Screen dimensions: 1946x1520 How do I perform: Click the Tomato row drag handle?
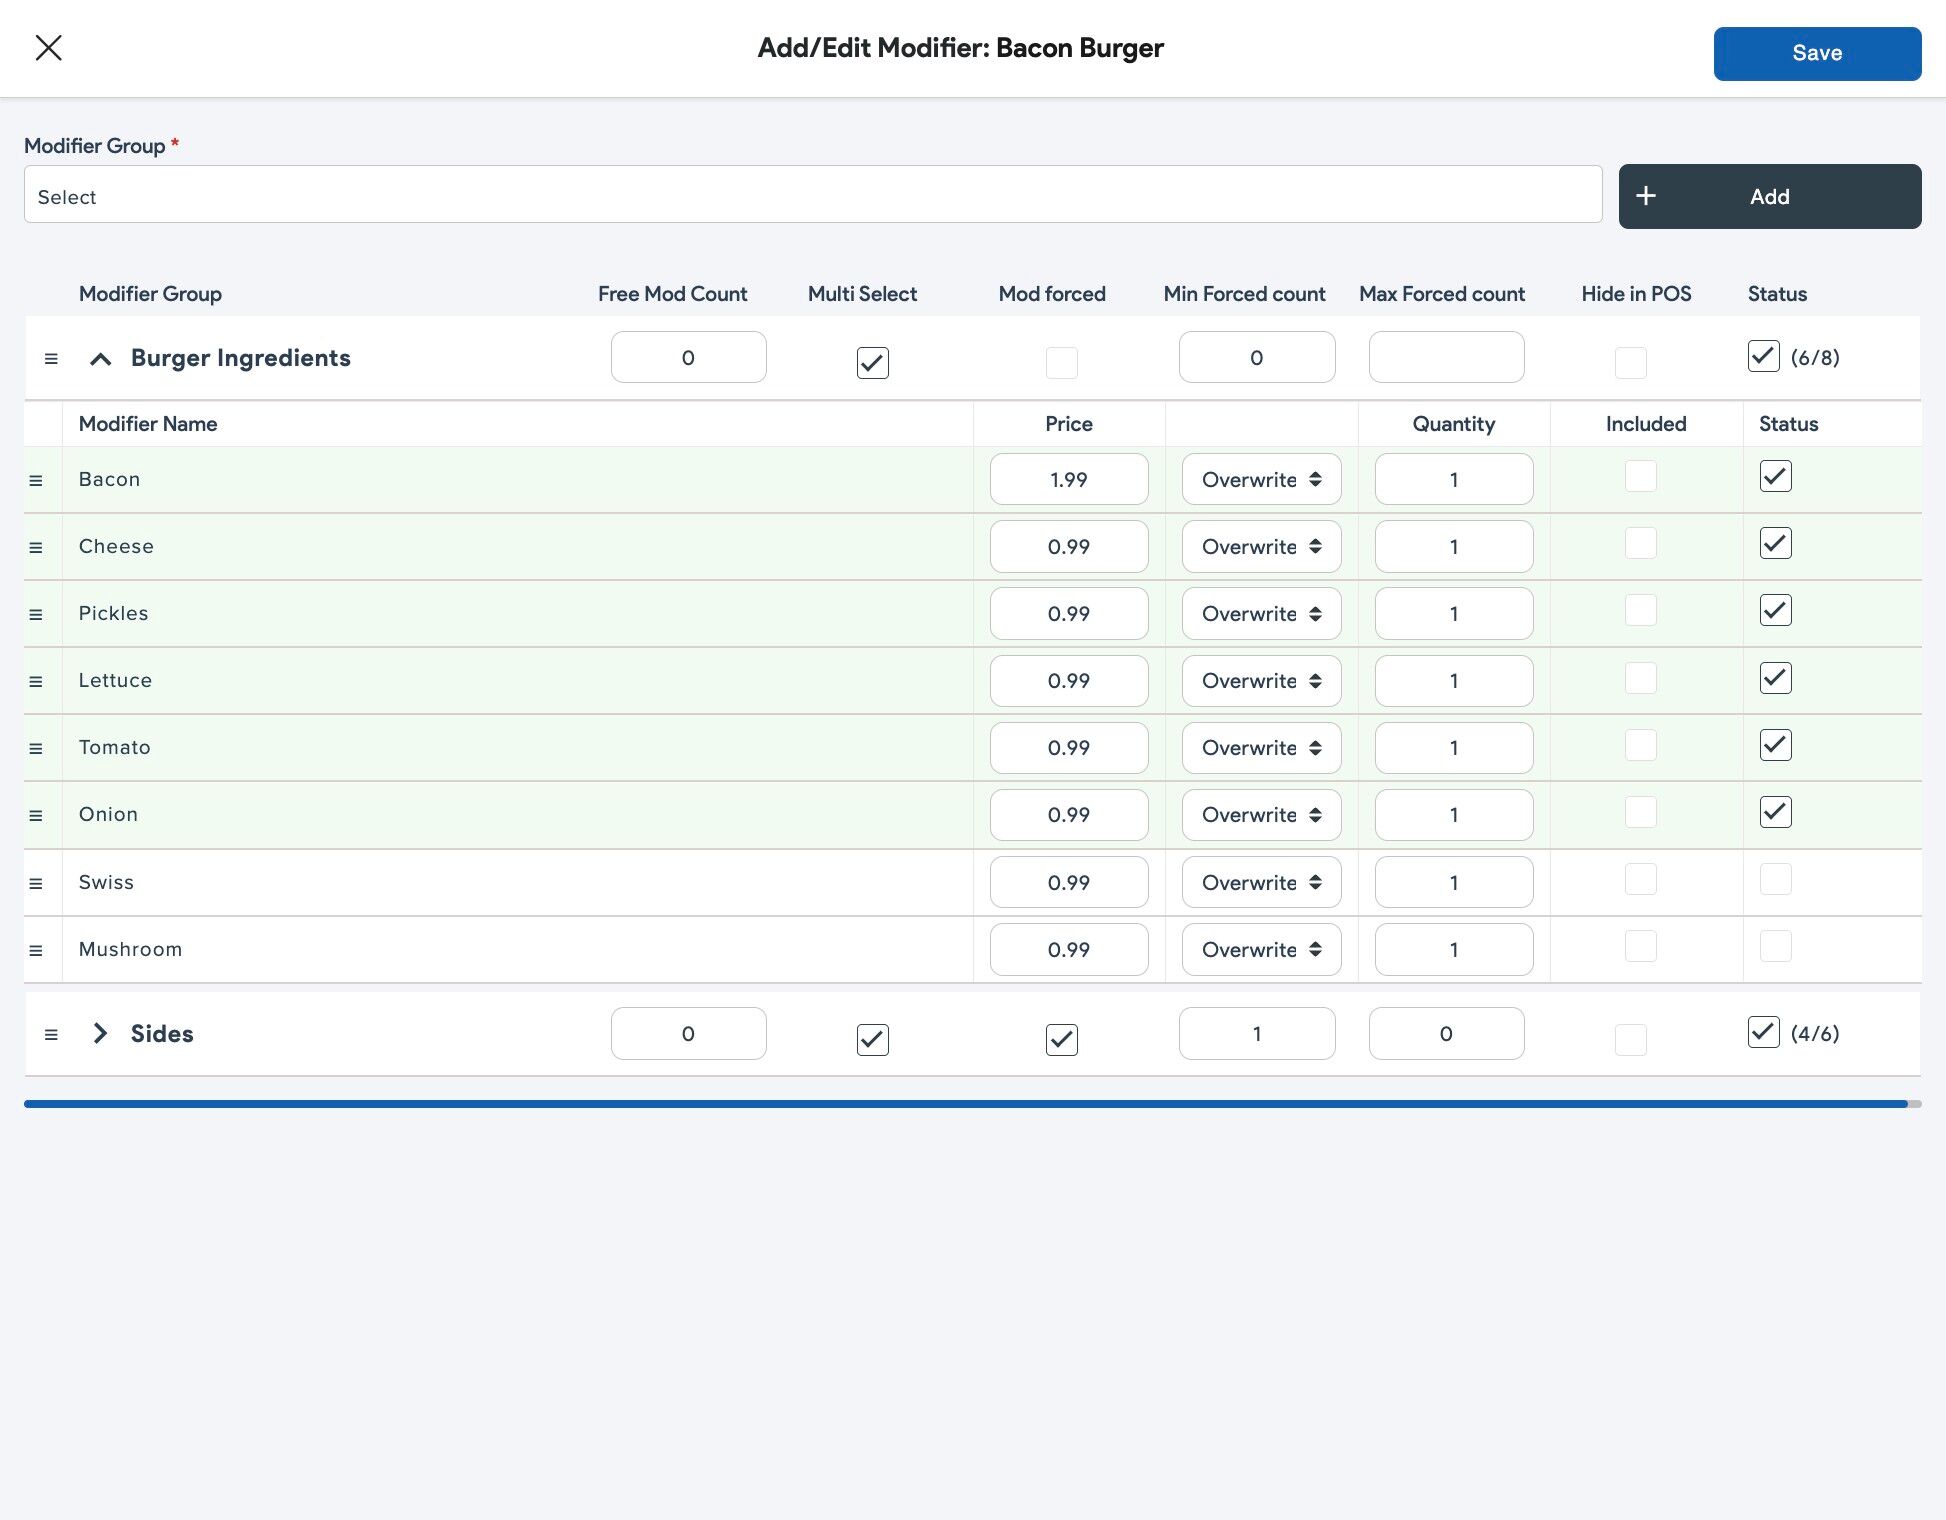click(x=36, y=749)
